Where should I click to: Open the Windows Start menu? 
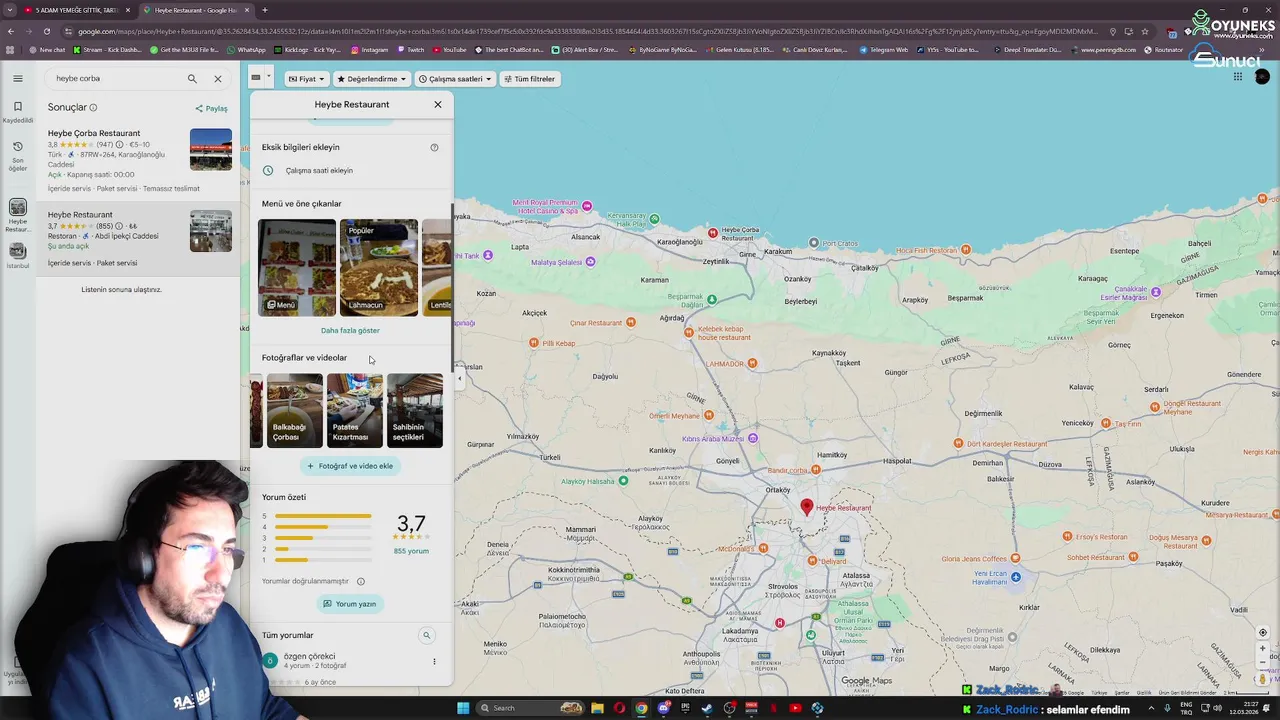coord(463,708)
